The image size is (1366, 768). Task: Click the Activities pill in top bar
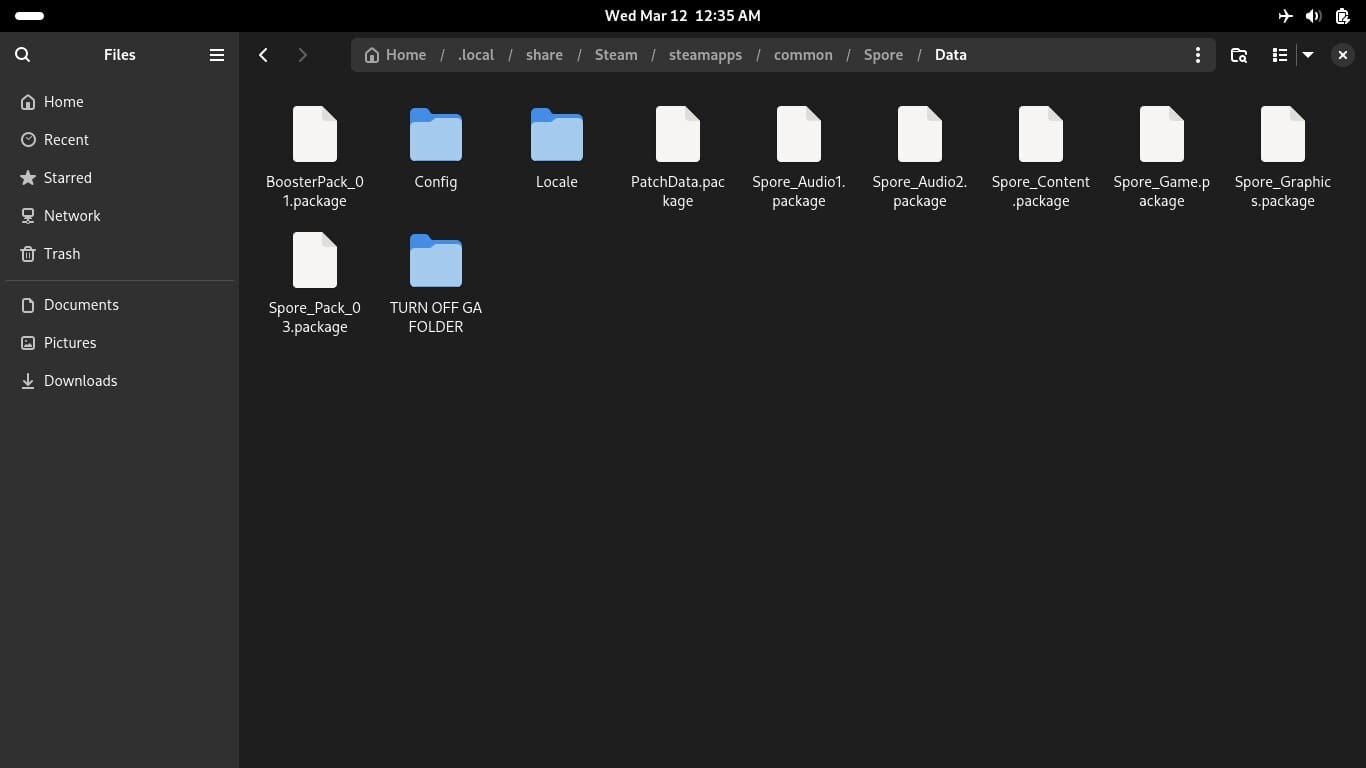pos(29,16)
